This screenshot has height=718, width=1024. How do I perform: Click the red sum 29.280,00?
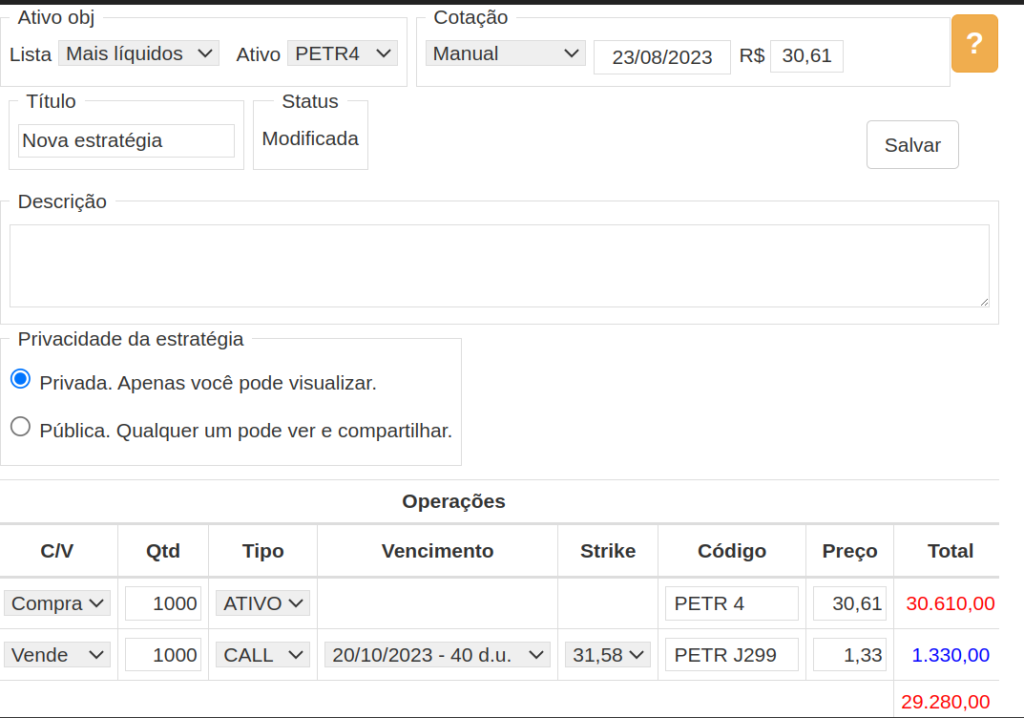tap(945, 702)
